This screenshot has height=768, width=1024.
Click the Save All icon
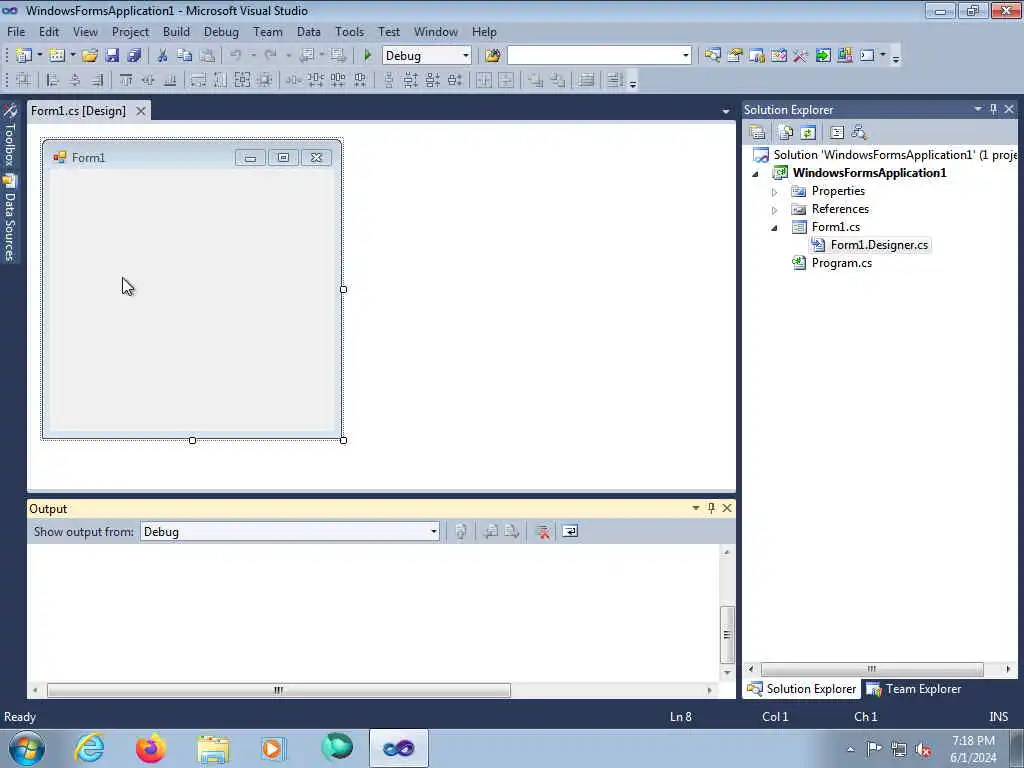tap(134, 56)
